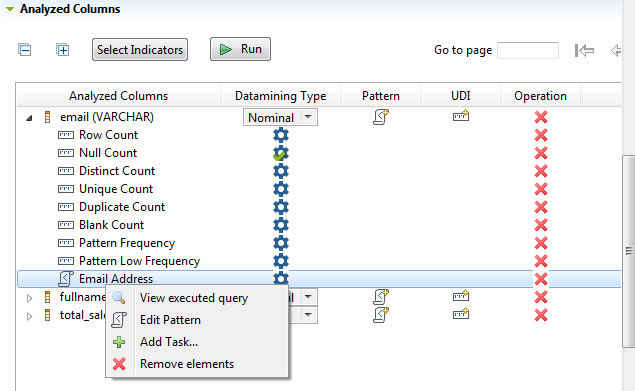
Task: Expand the fullname column node
Action: tap(29, 298)
